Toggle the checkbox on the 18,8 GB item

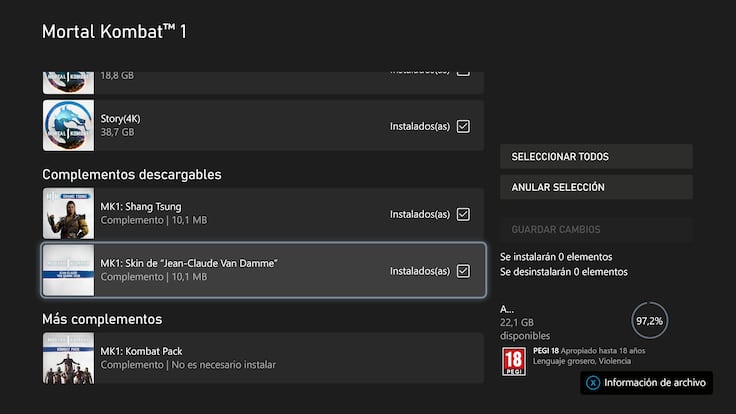462,72
